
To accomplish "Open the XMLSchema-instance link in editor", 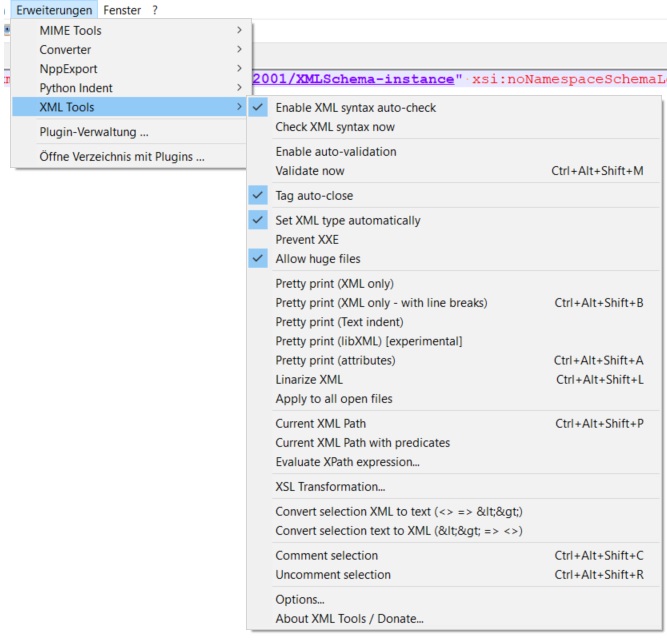I will [353, 79].
